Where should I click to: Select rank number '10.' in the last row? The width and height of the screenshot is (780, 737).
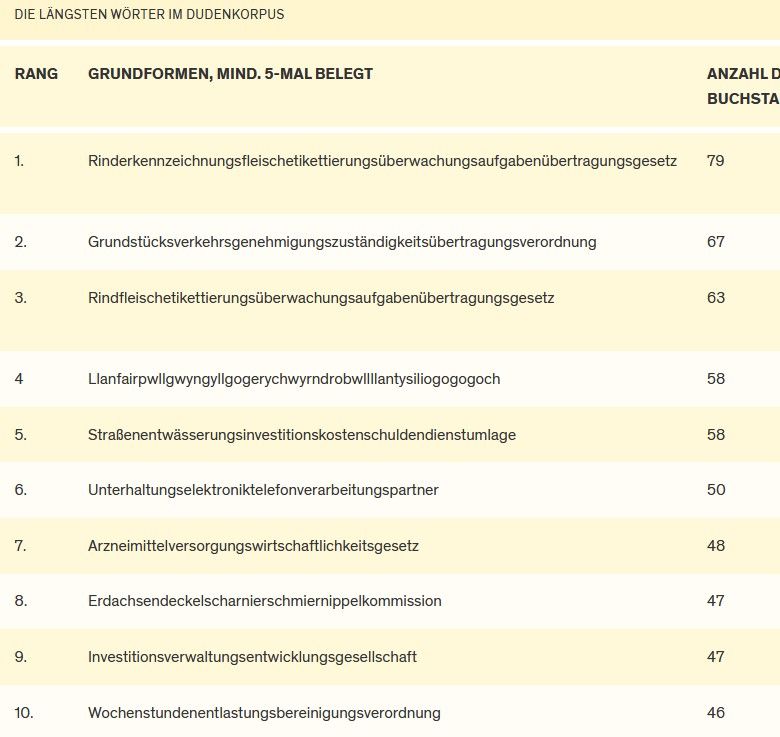(x=24, y=713)
